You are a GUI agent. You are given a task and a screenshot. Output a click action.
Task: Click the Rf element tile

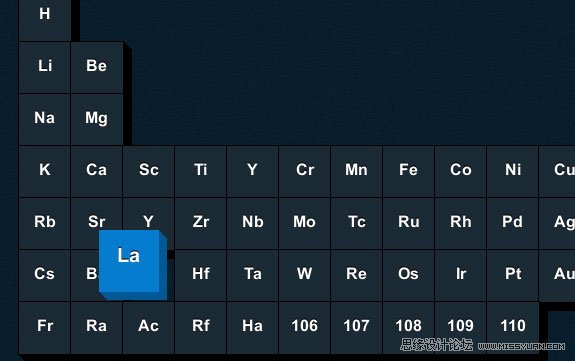point(201,328)
